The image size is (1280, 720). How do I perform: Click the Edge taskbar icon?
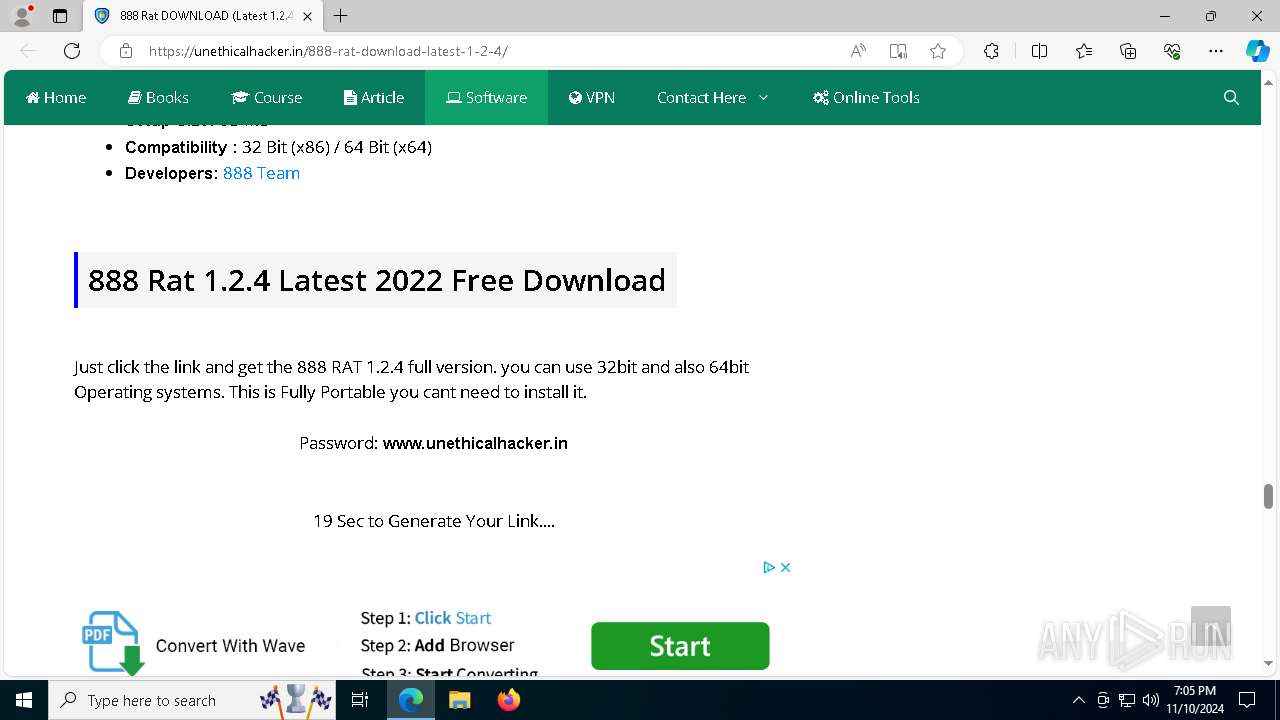click(411, 700)
